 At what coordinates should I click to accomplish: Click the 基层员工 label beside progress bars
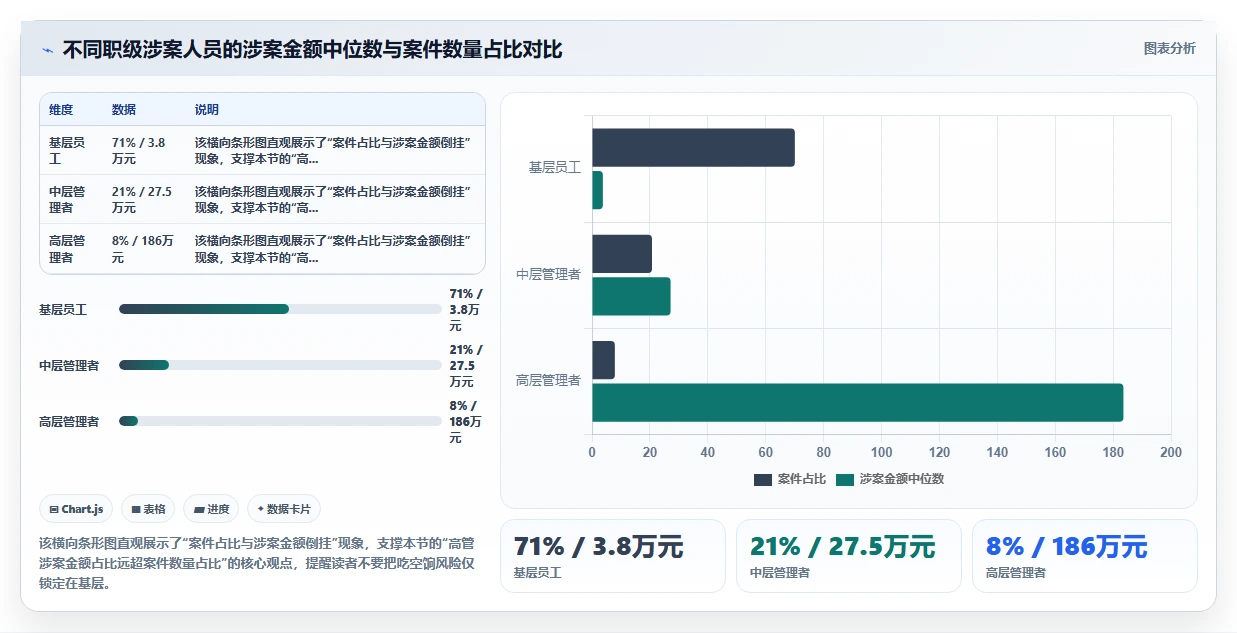tap(63, 310)
